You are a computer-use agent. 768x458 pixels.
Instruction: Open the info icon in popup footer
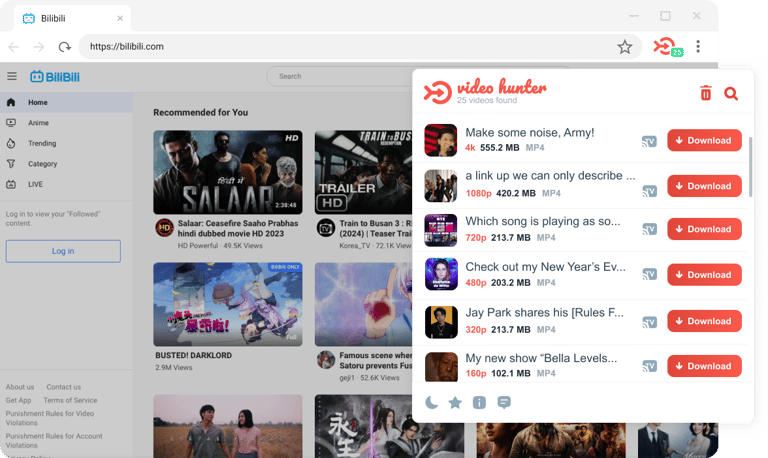[x=479, y=402]
